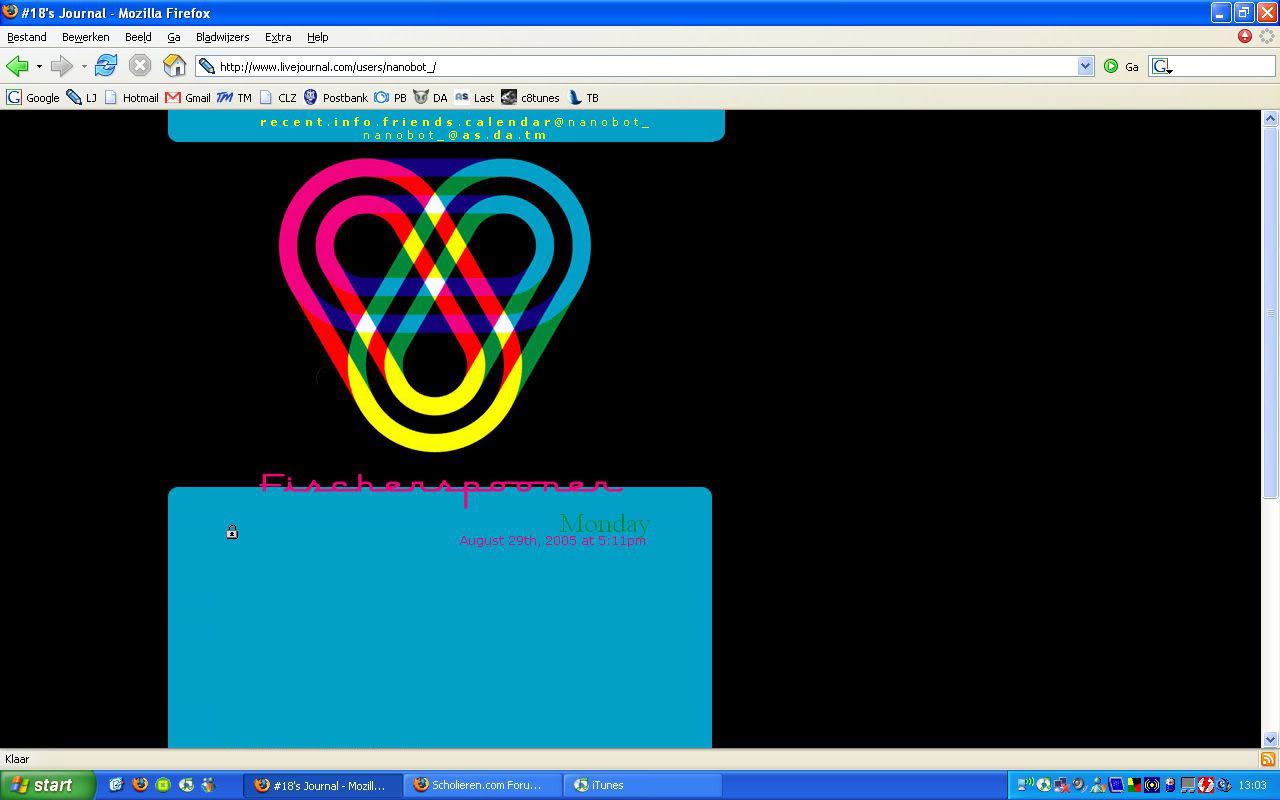Viewport: 1280px width, 800px height.
Task: Click the grey Forward arrow button
Action: click(62, 67)
